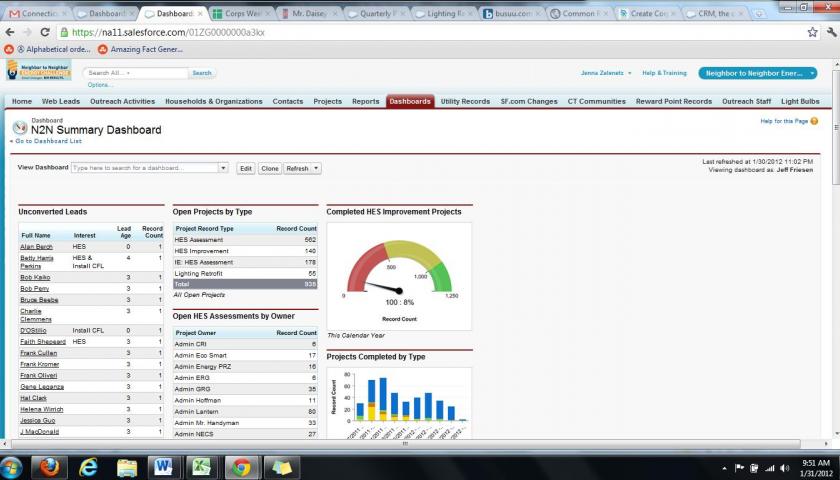This screenshot has height=480, width=840.
Task: Open Word from the taskbar
Action: 164,468
